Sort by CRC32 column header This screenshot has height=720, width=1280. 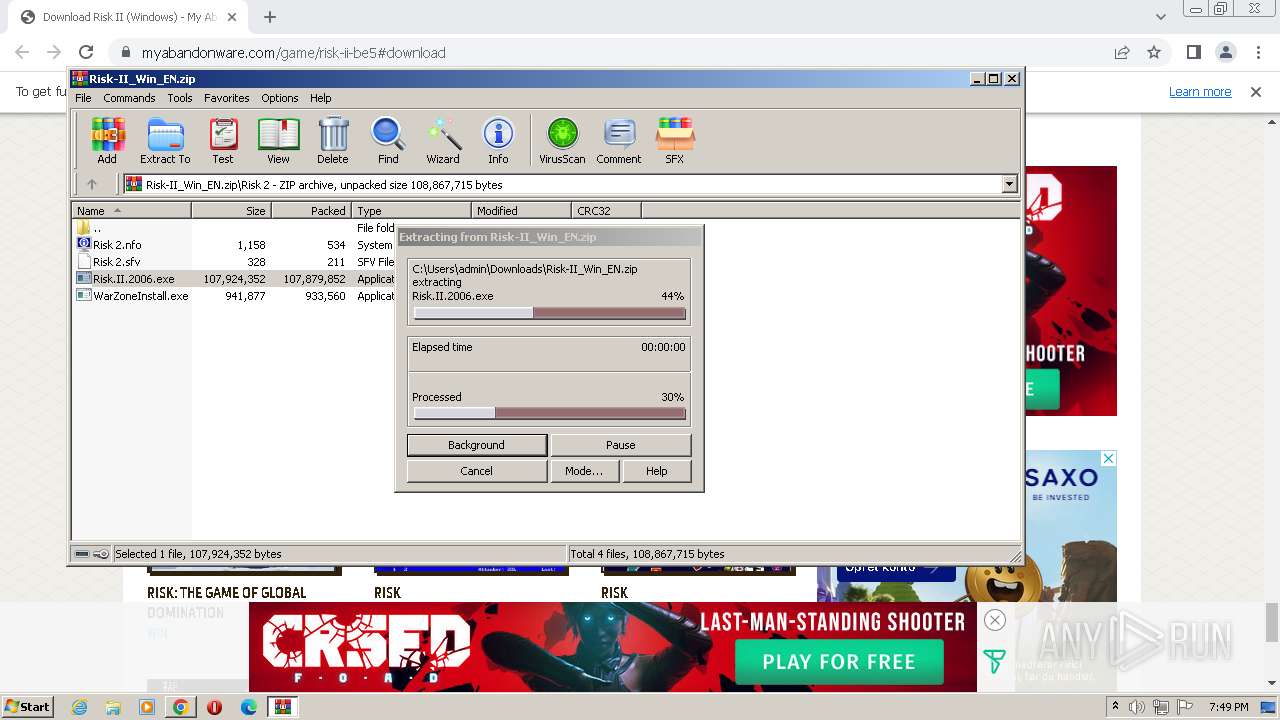click(606, 210)
